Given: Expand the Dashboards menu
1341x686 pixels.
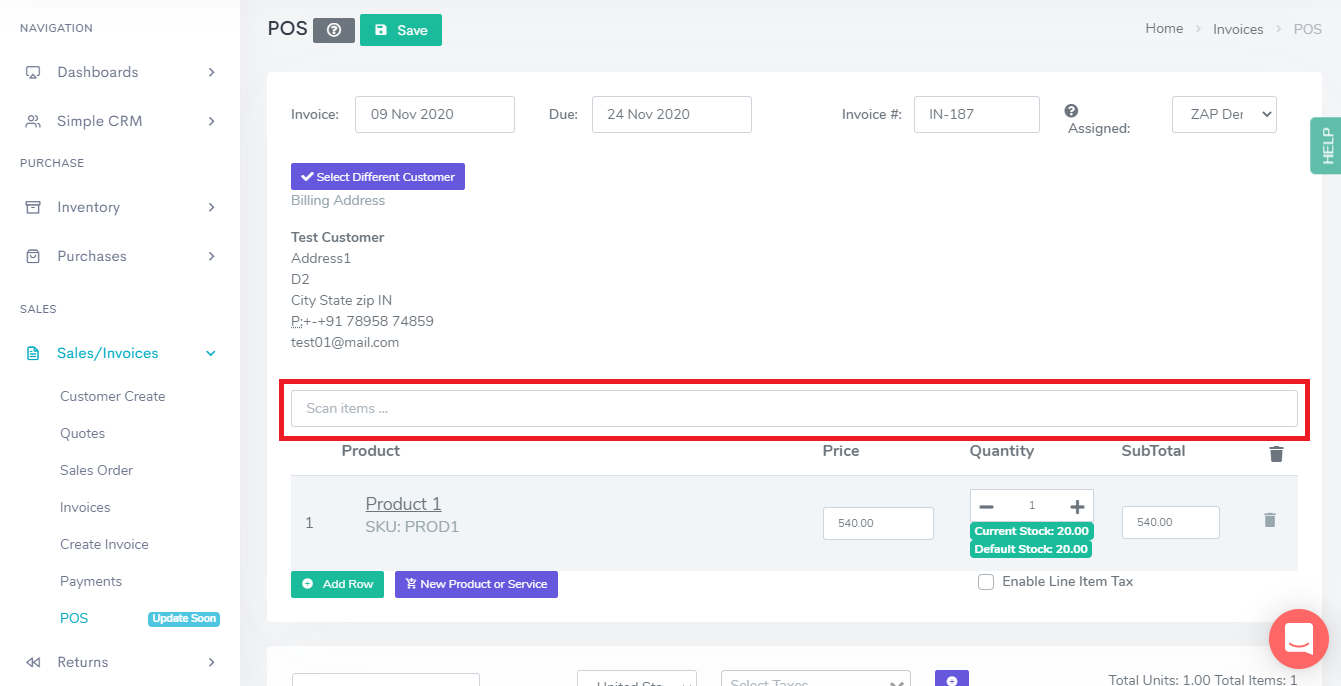Looking at the screenshot, I should [x=120, y=72].
